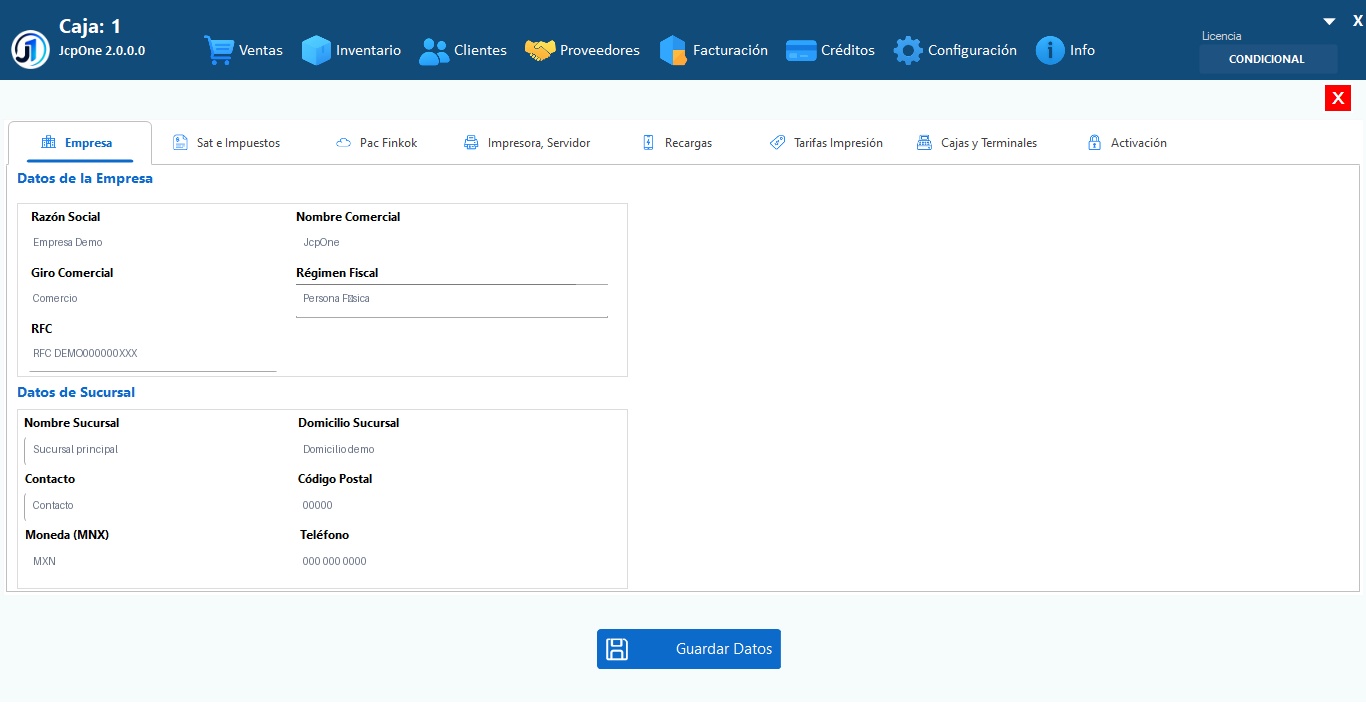Image resolution: width=1366 pixels, height=728 pixels.
Task: Open the Facturación menu
Action: 714,50
